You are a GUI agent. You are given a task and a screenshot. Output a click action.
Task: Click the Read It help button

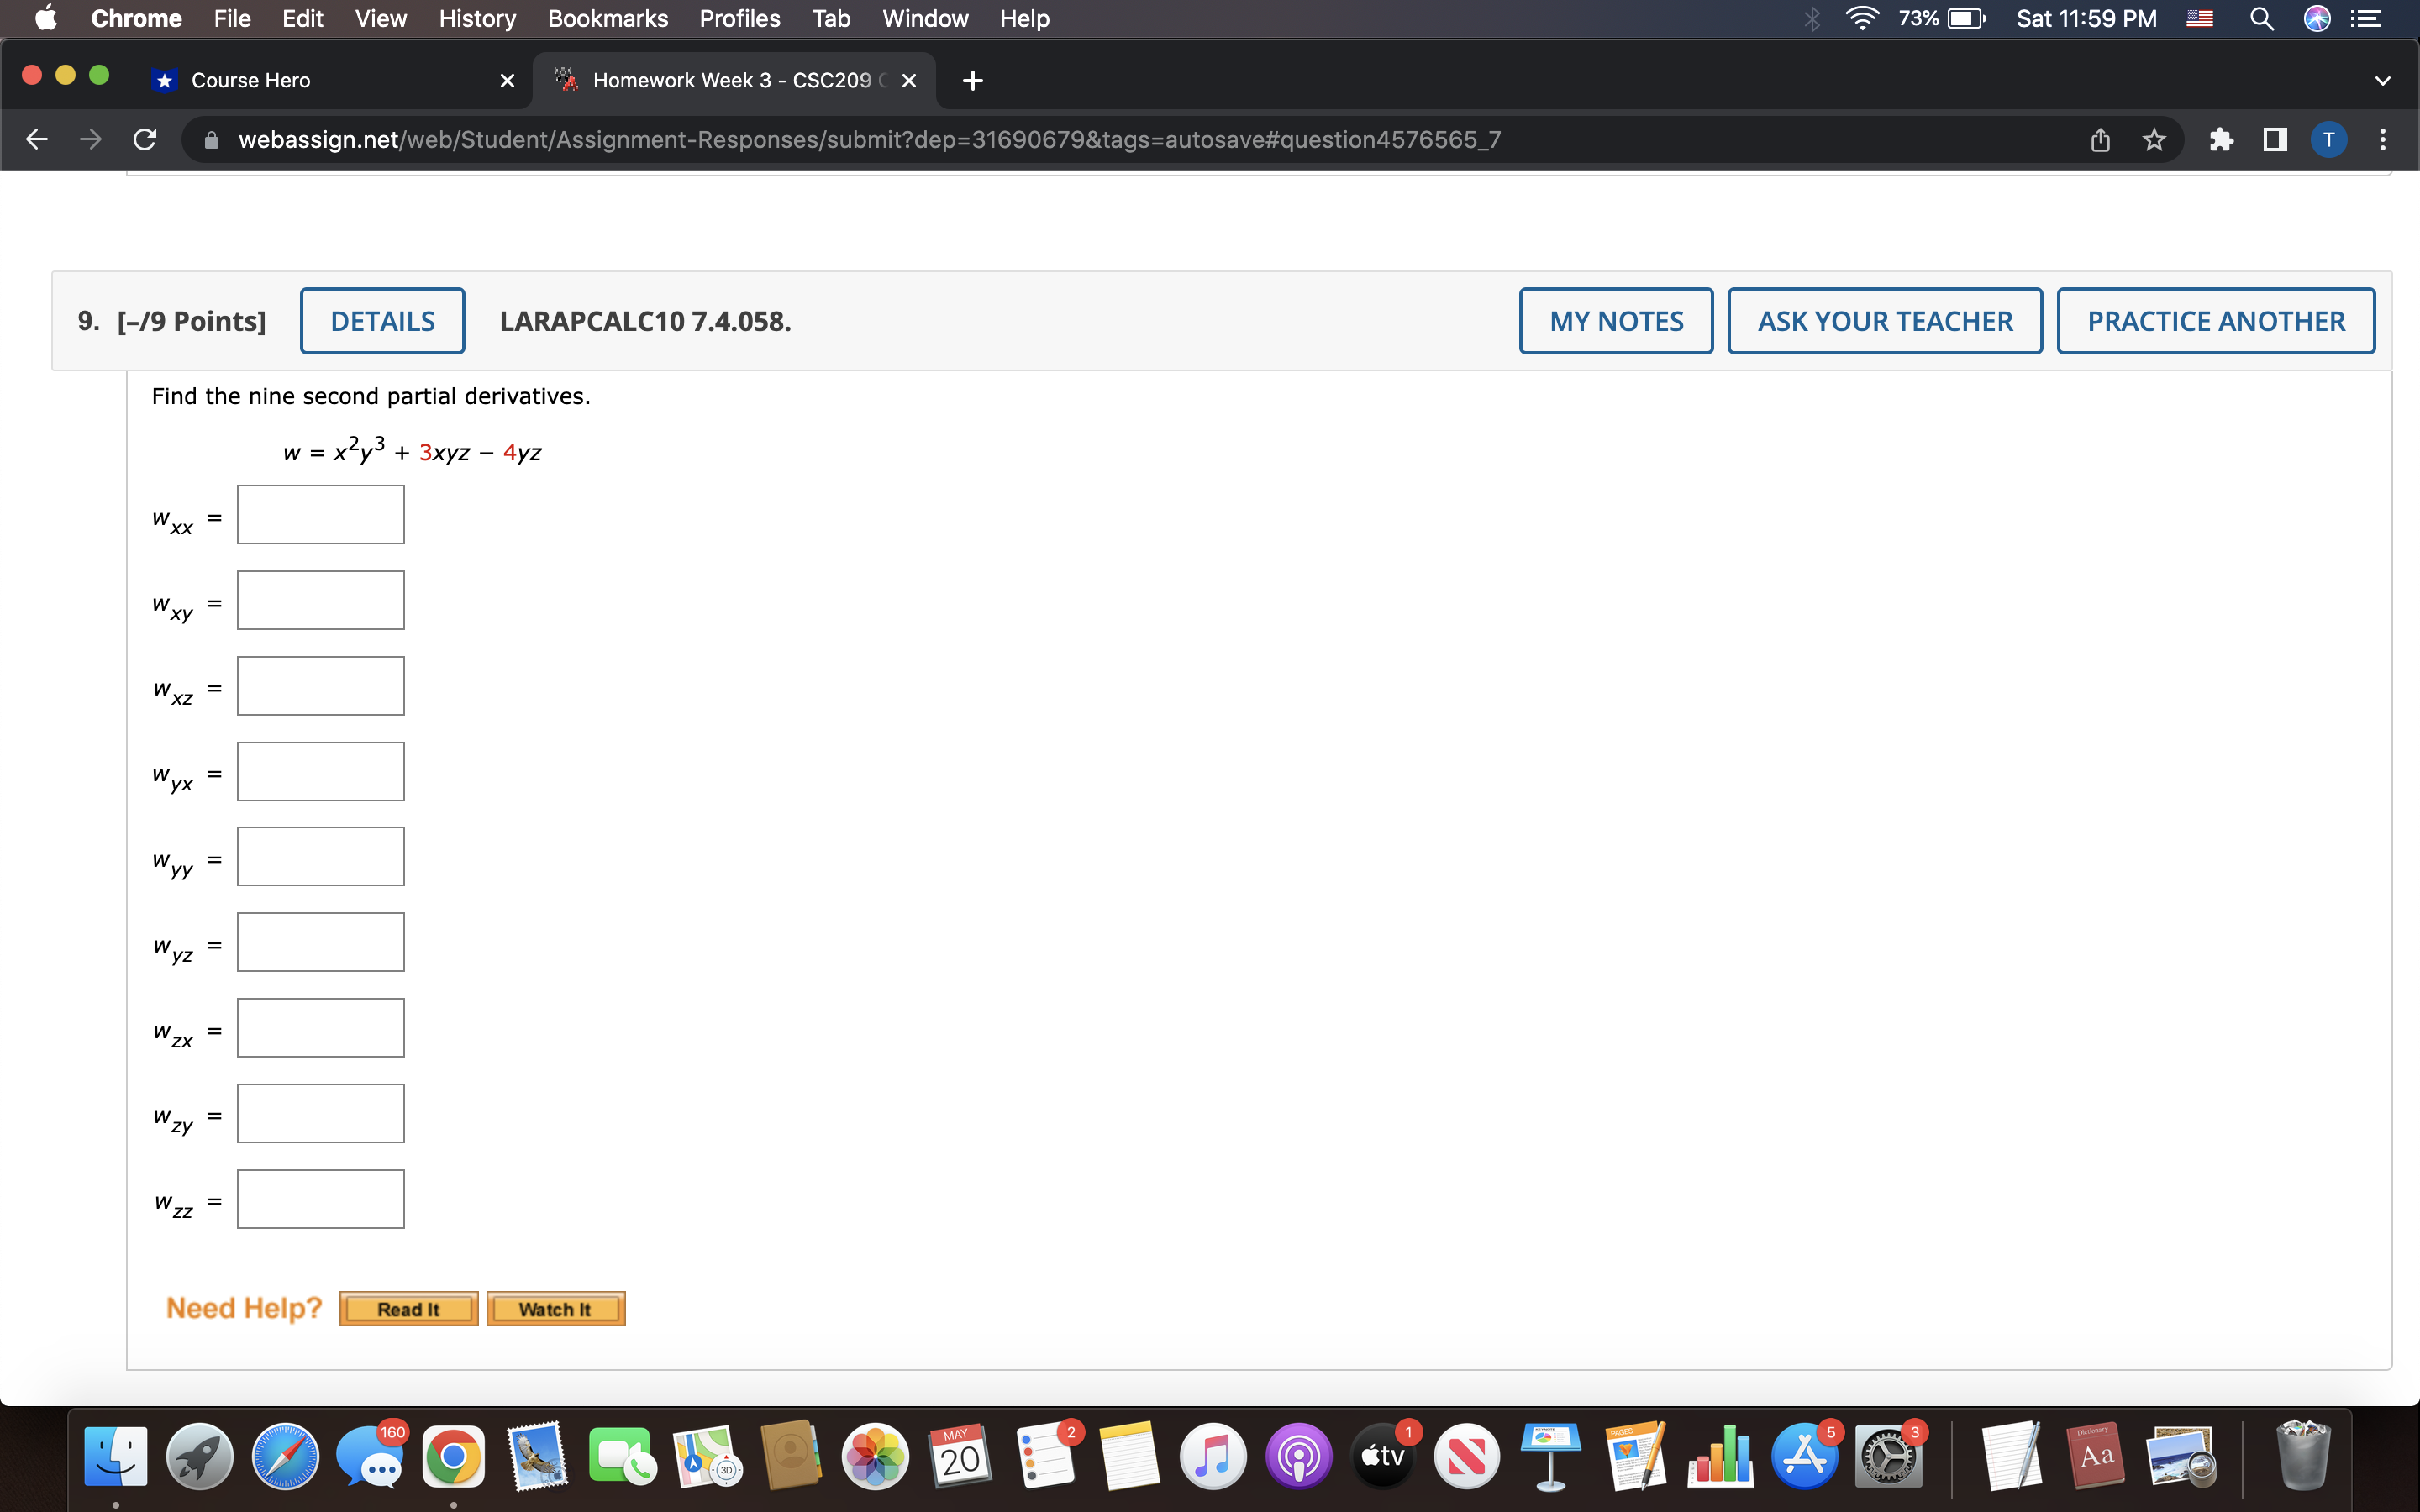408,1308
